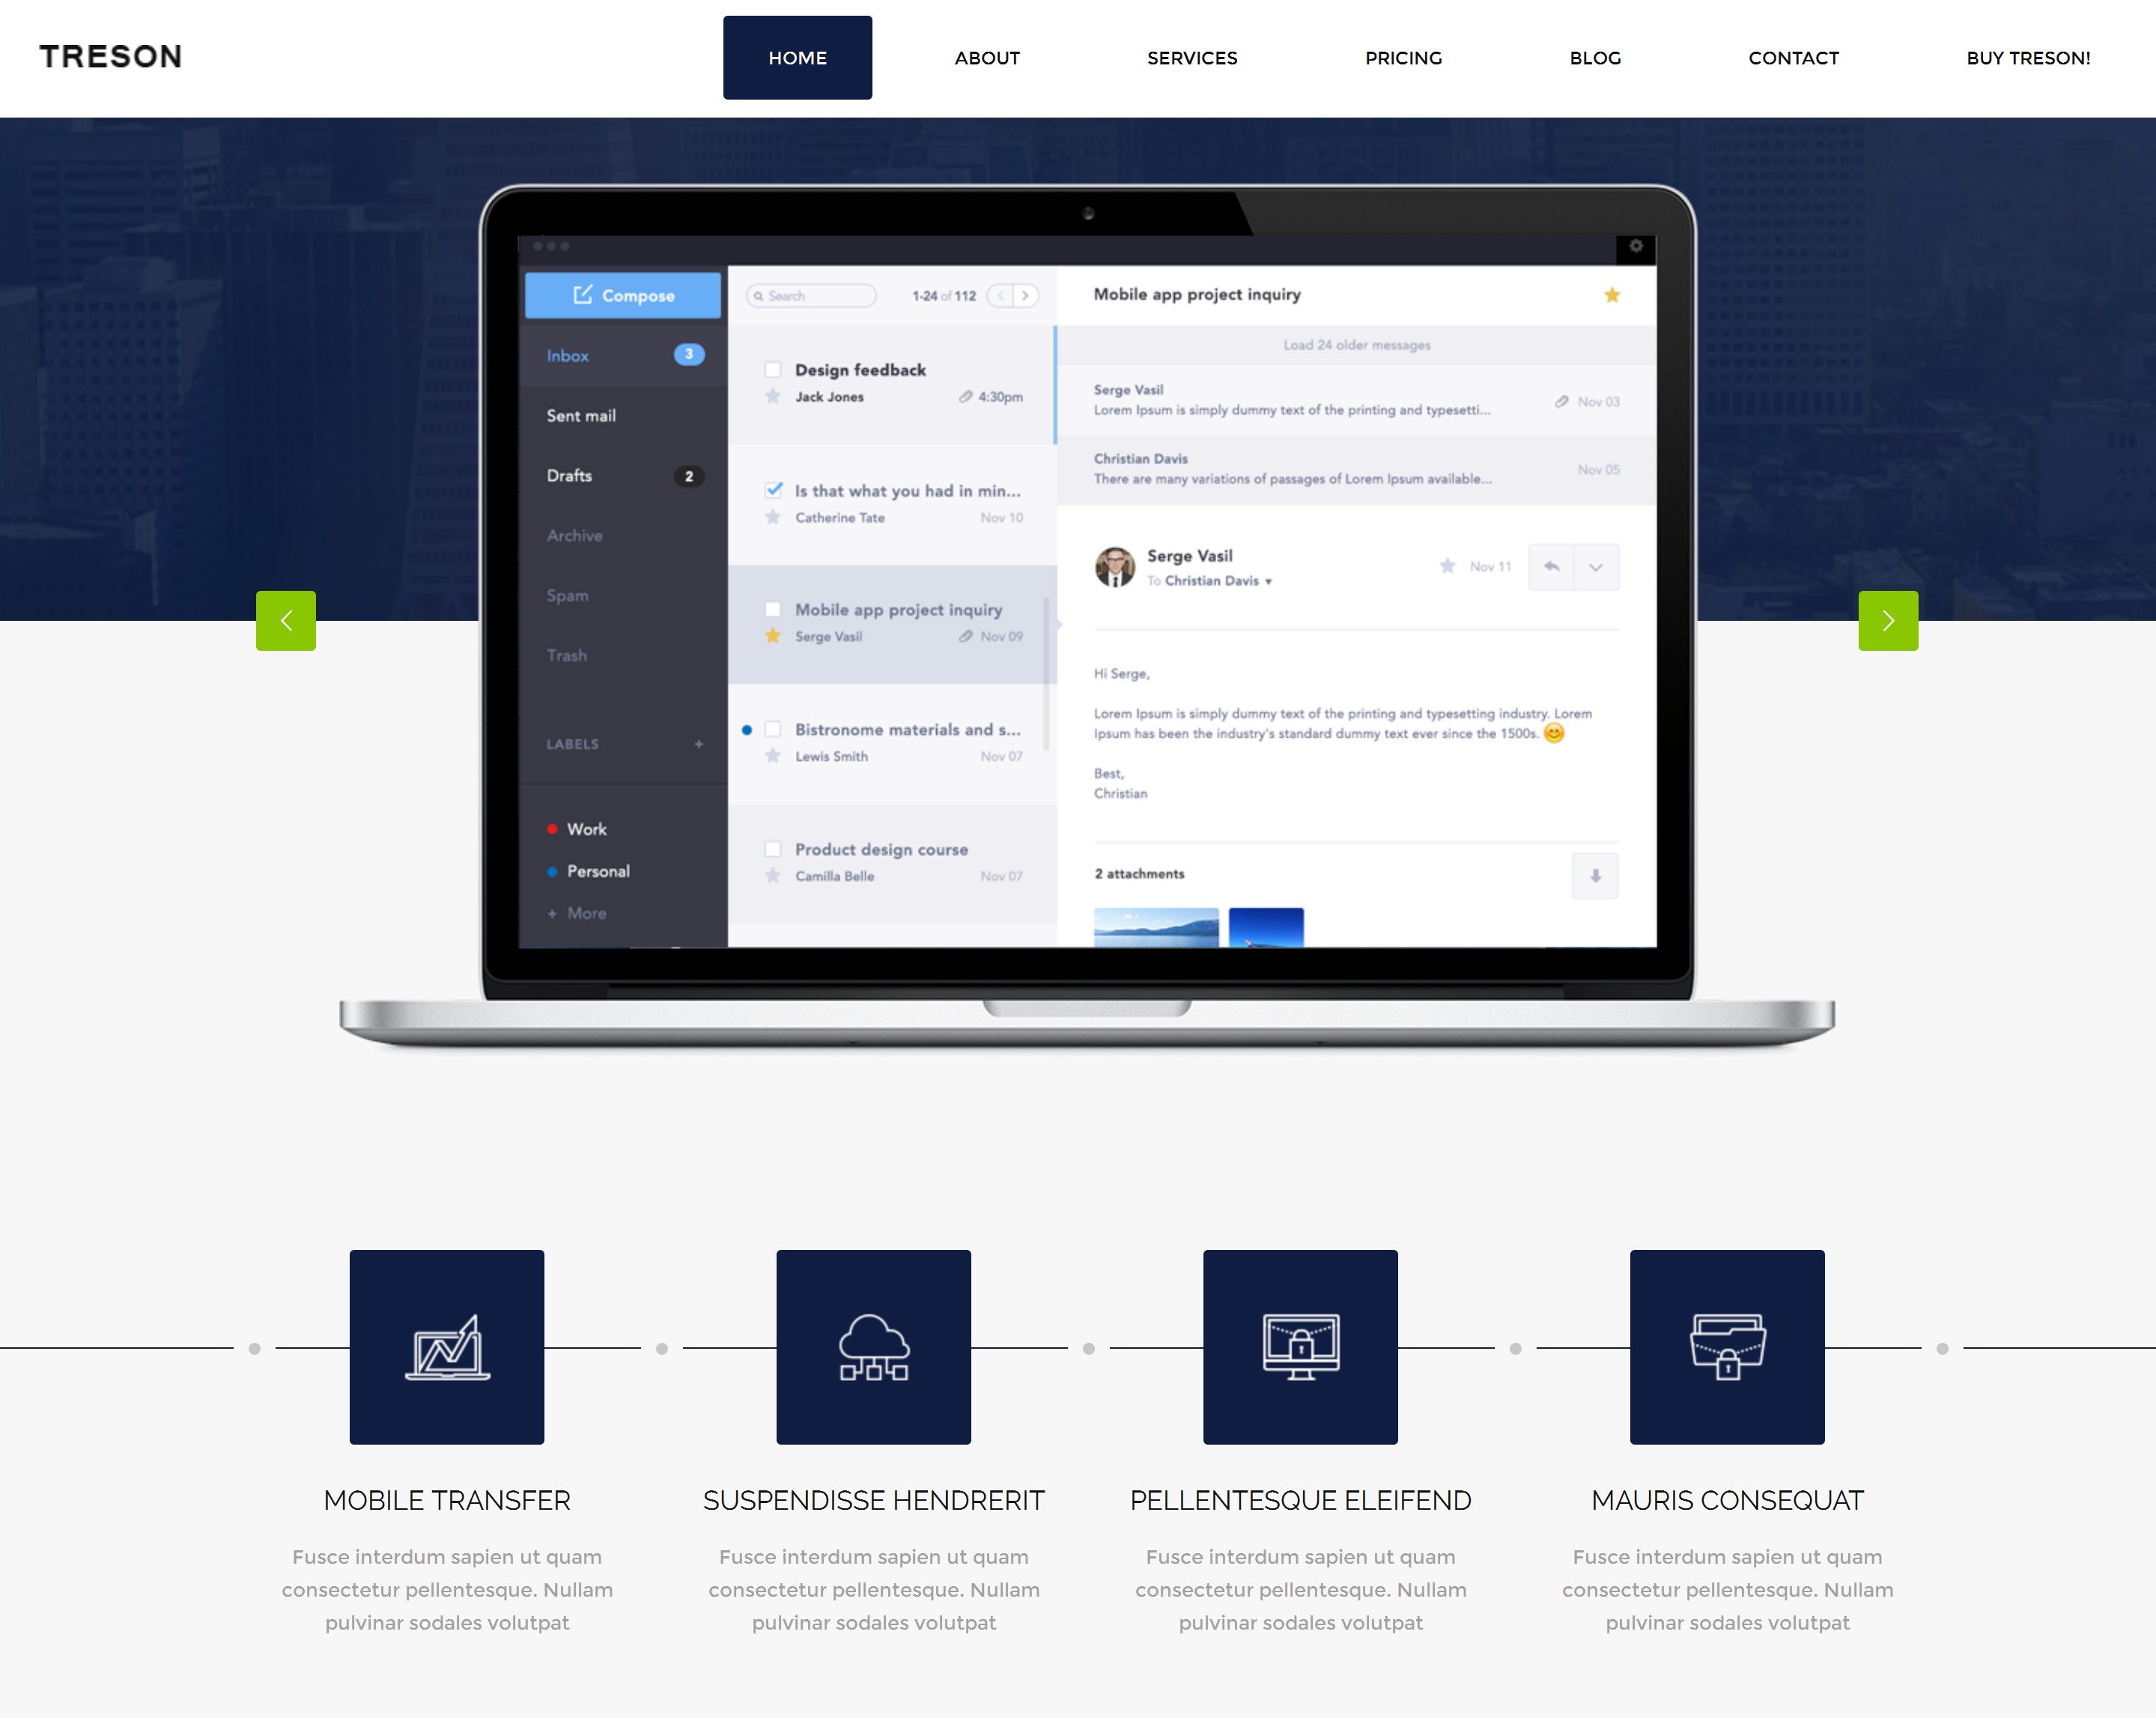
Task: Click dropdown chevron next to Christian Davis
Action: [1267, 577]
